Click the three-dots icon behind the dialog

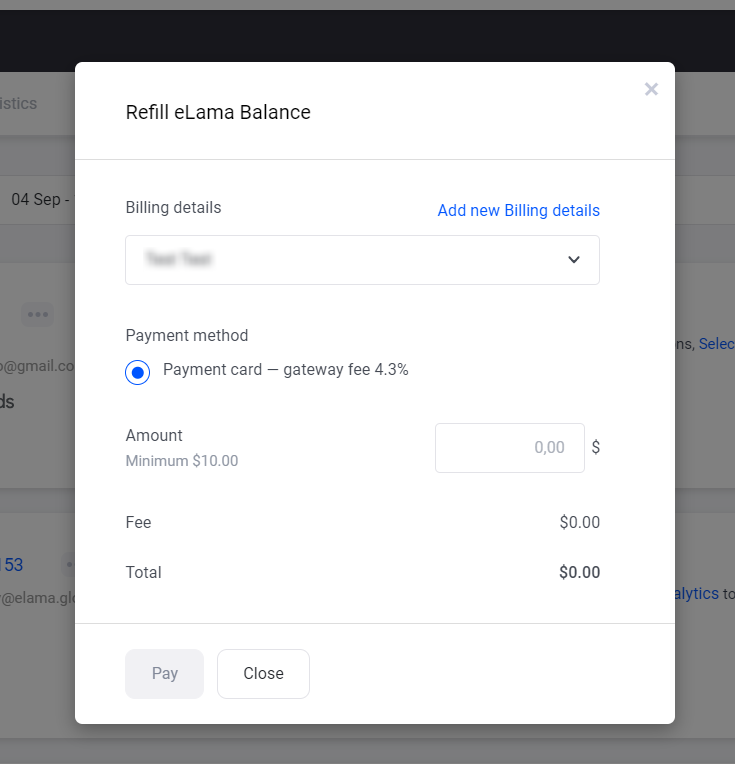click(38, 315)
